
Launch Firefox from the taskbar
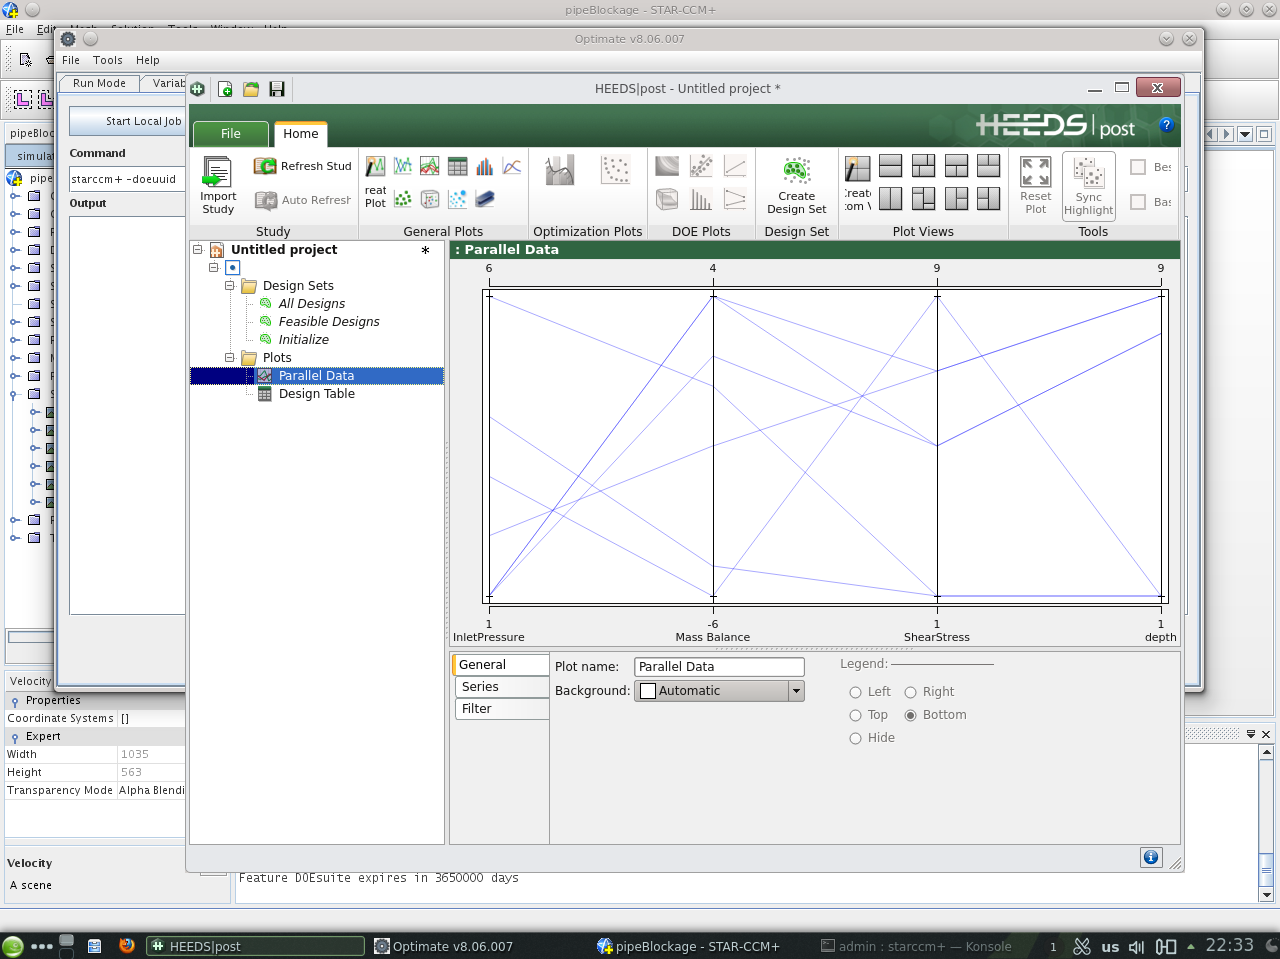tap(126, 945)
